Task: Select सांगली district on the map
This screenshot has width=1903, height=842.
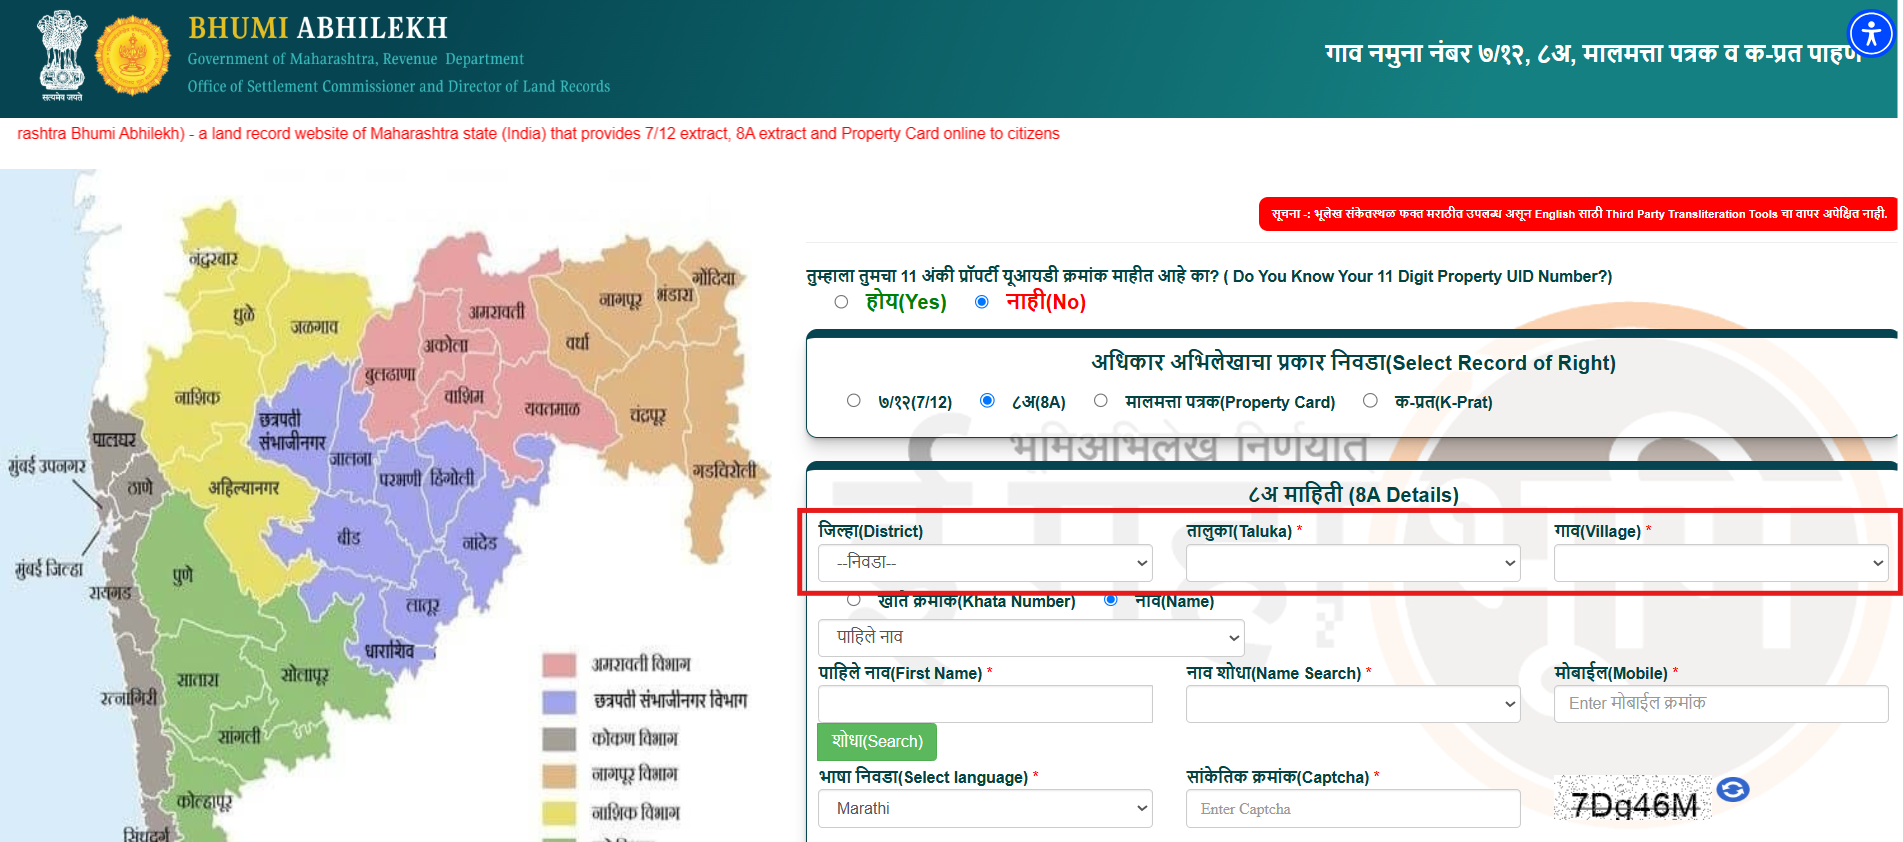Action: [x=239, y=736]
